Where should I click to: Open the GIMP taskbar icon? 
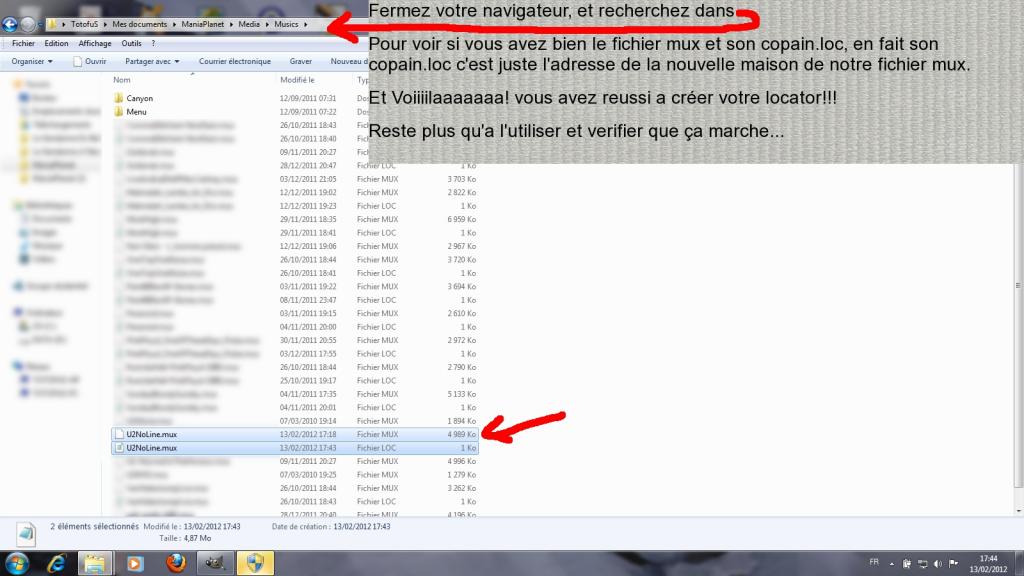(215, 563)
